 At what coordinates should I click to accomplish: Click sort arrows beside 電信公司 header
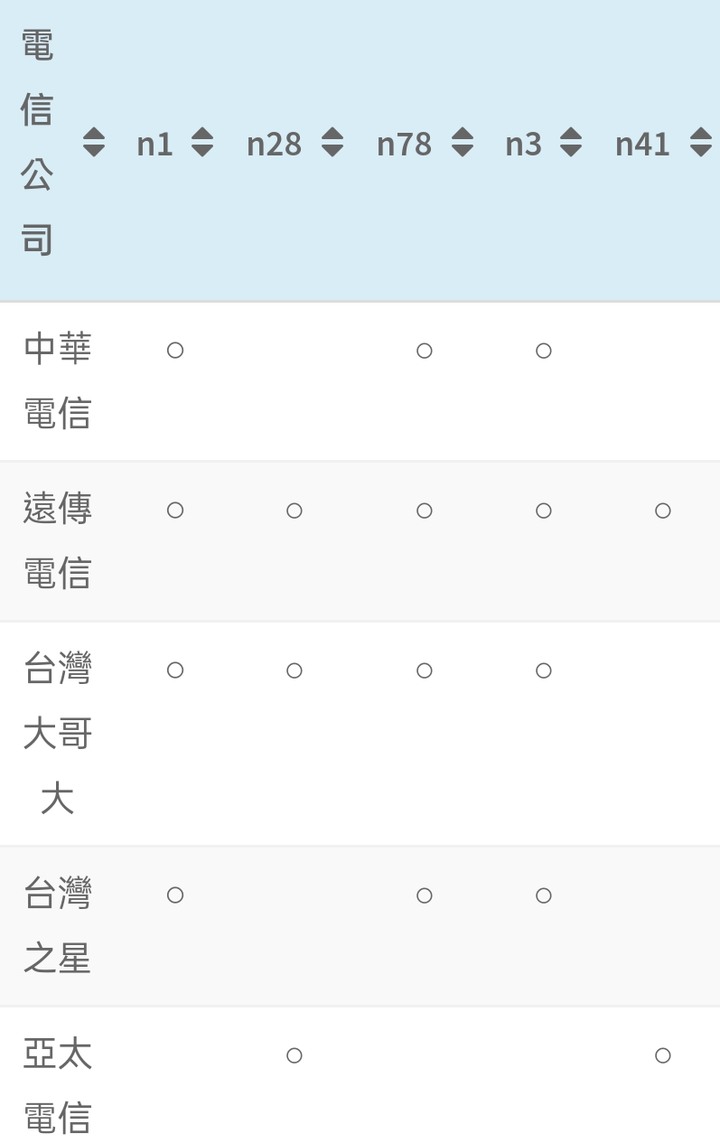[x=93, y=143]
